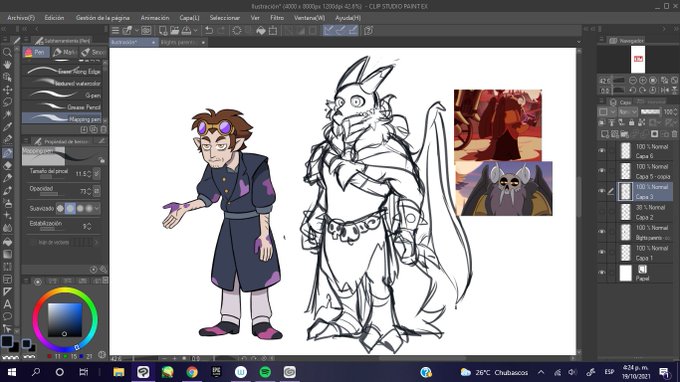Open dropdown arrow next to Clip Studio icon
Screen dimensions: 680x382
click(137, 30)
